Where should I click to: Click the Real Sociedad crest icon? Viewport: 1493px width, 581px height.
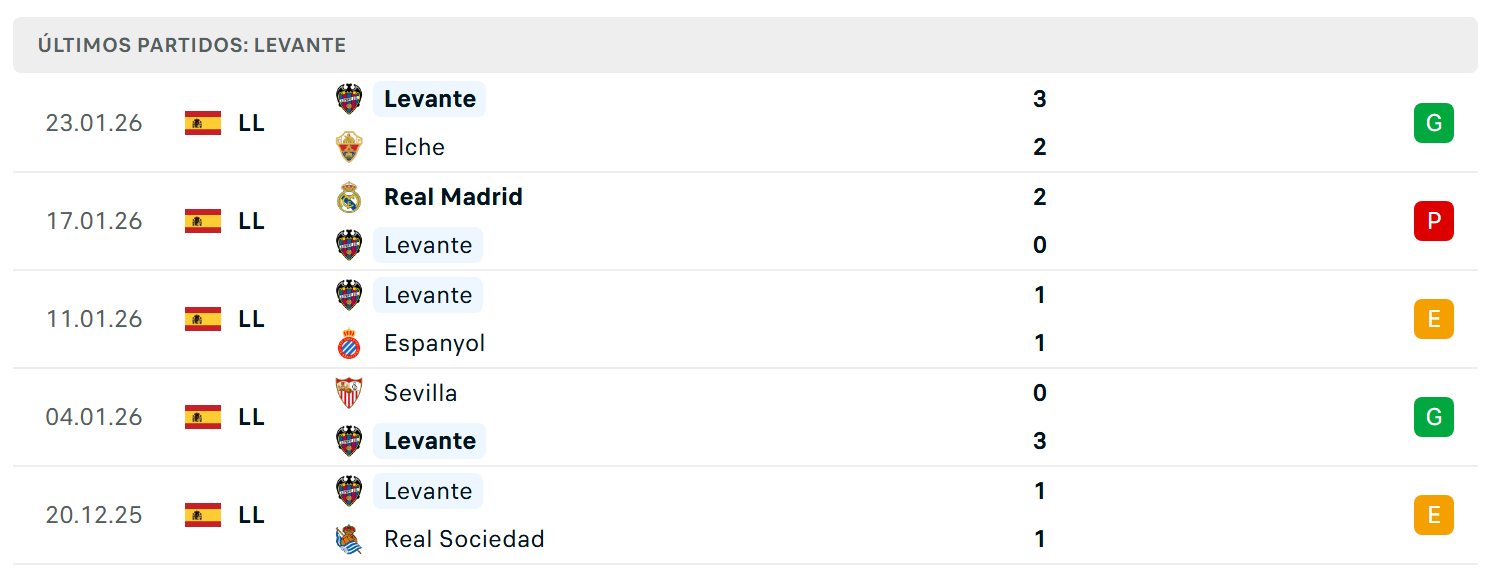click(x=348, y=539)
